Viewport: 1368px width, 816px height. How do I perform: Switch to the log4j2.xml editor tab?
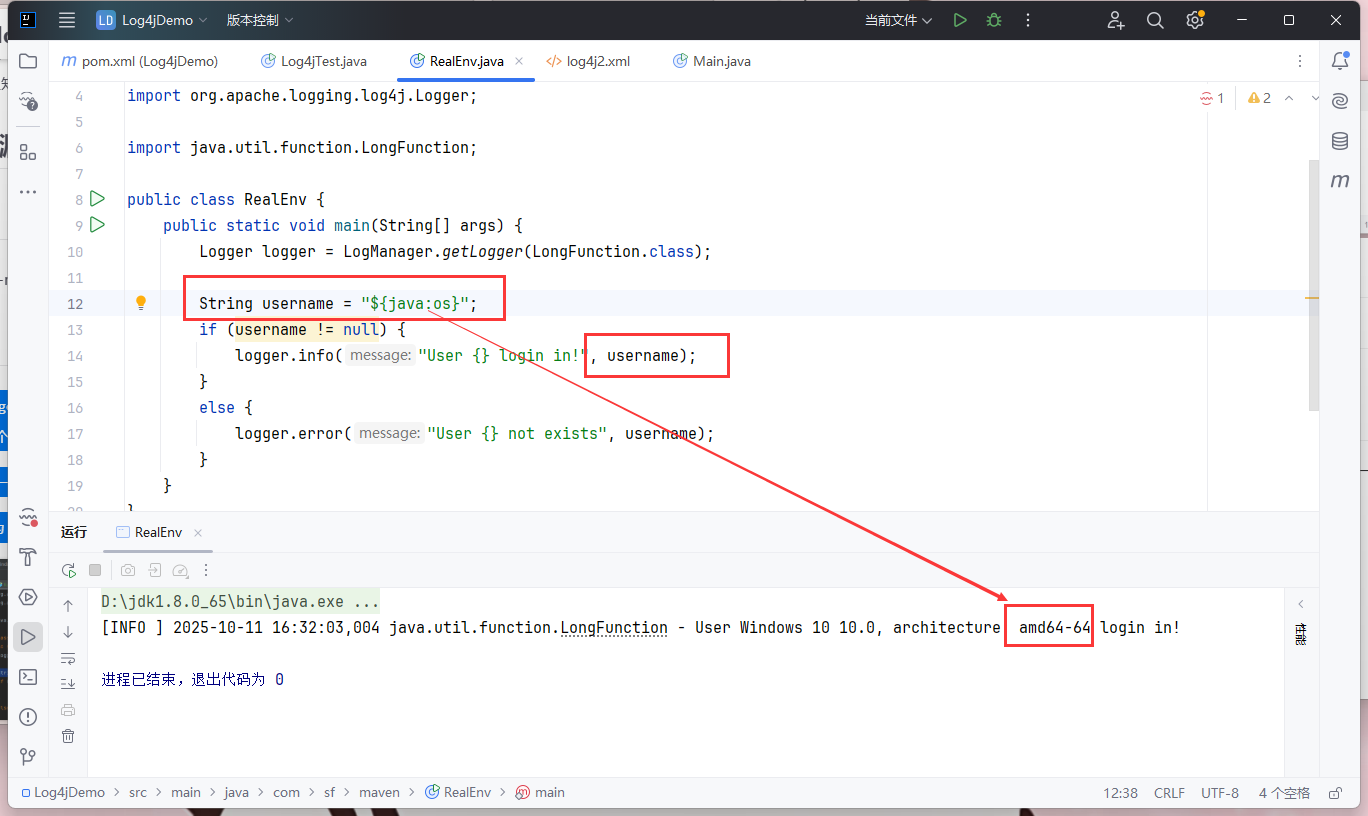pyautogui.click(x=597, y=61)
